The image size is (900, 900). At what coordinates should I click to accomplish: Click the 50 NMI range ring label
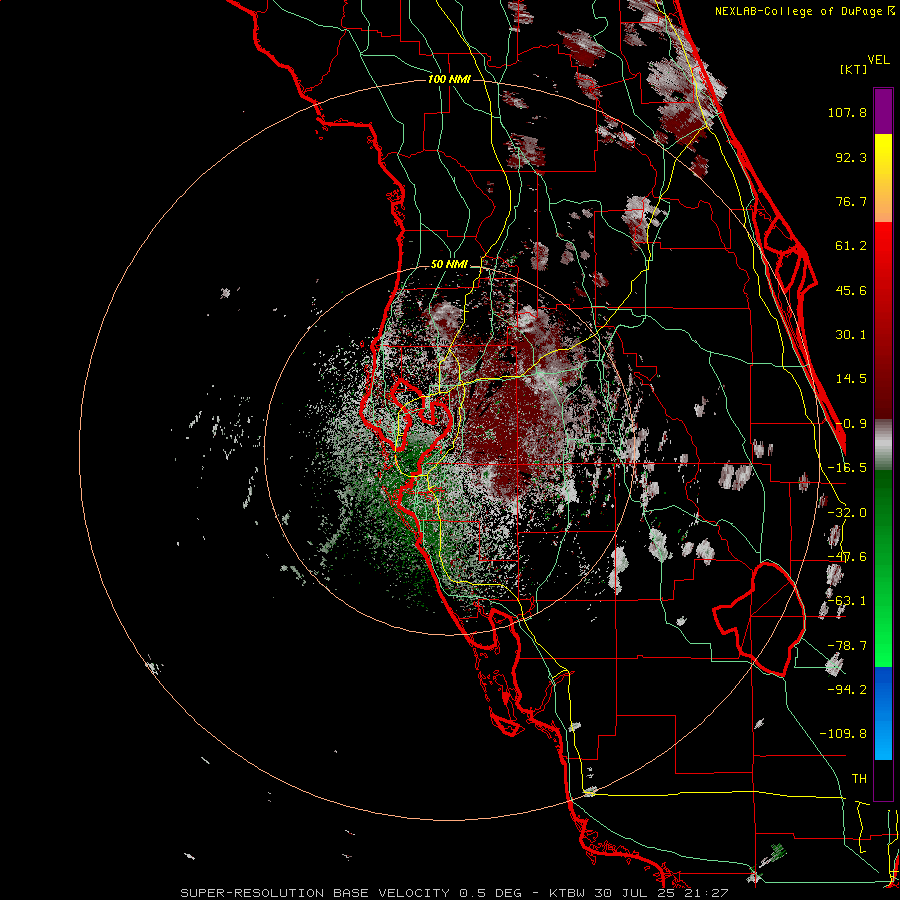pyautogui.click(x=449, y=265)
